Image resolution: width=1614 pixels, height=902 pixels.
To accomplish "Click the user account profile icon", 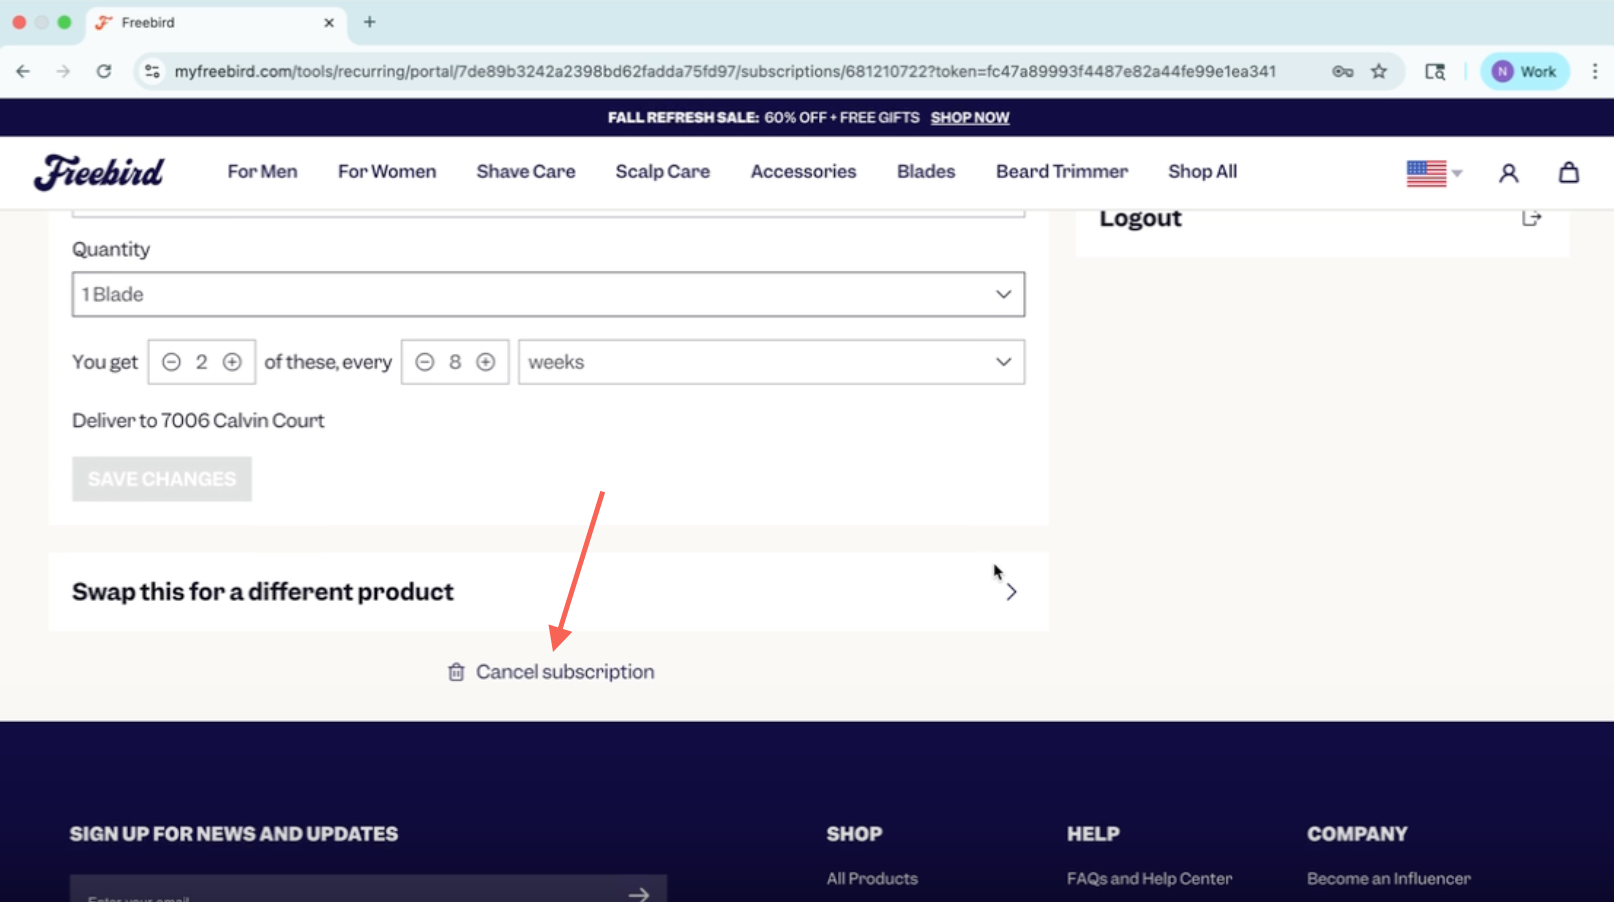I will tap(1508, 173).
